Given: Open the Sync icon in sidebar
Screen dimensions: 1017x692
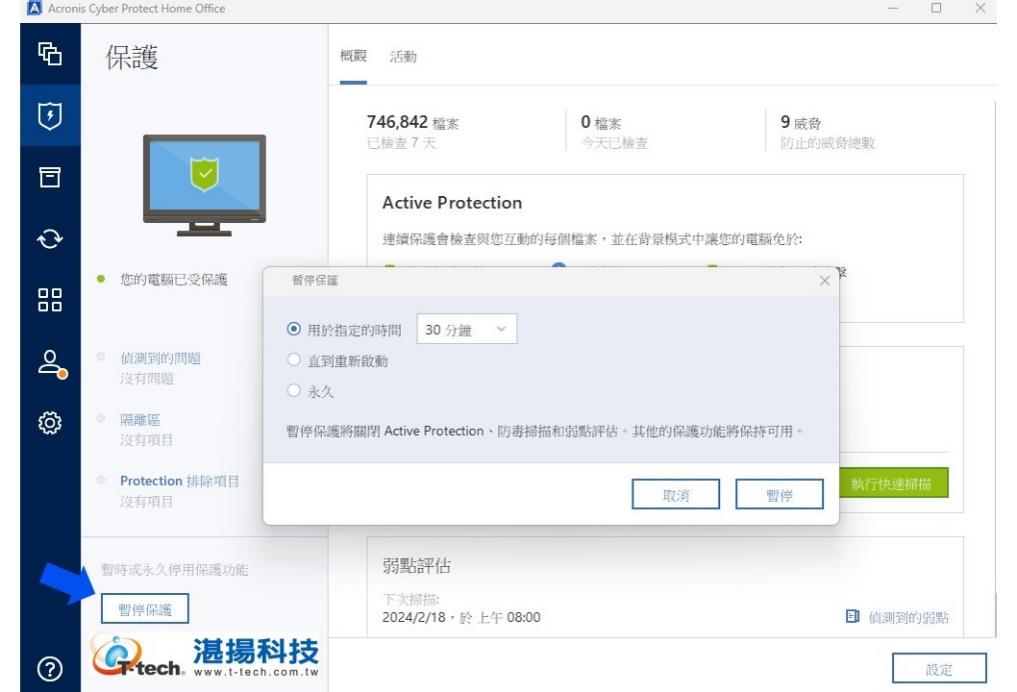Looking at the screenshot, I should (x=50, y=239).
